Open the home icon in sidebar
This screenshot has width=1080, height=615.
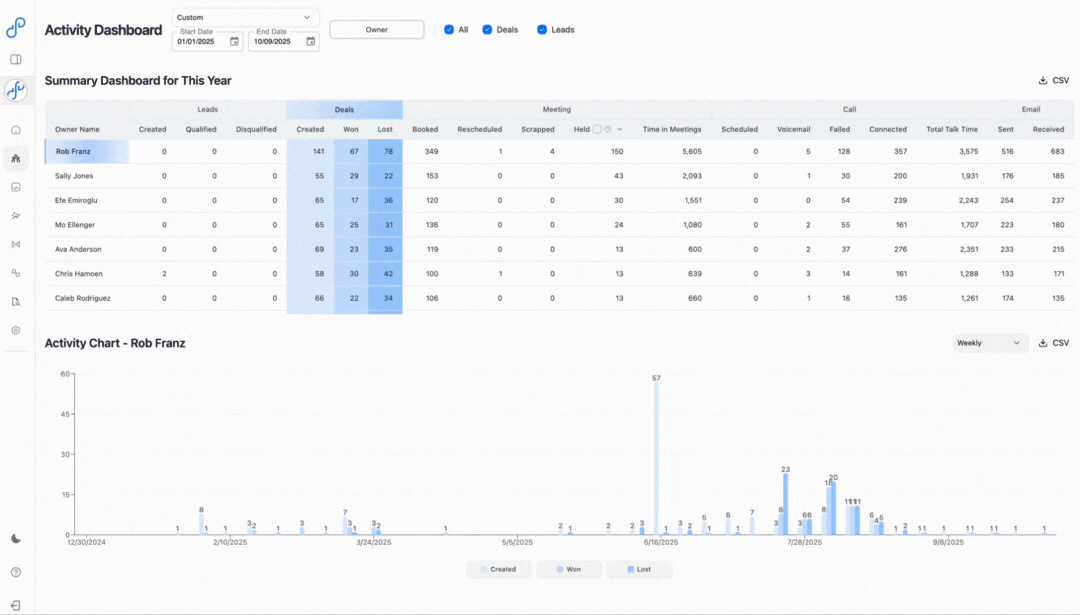click(x=16, y=130)
